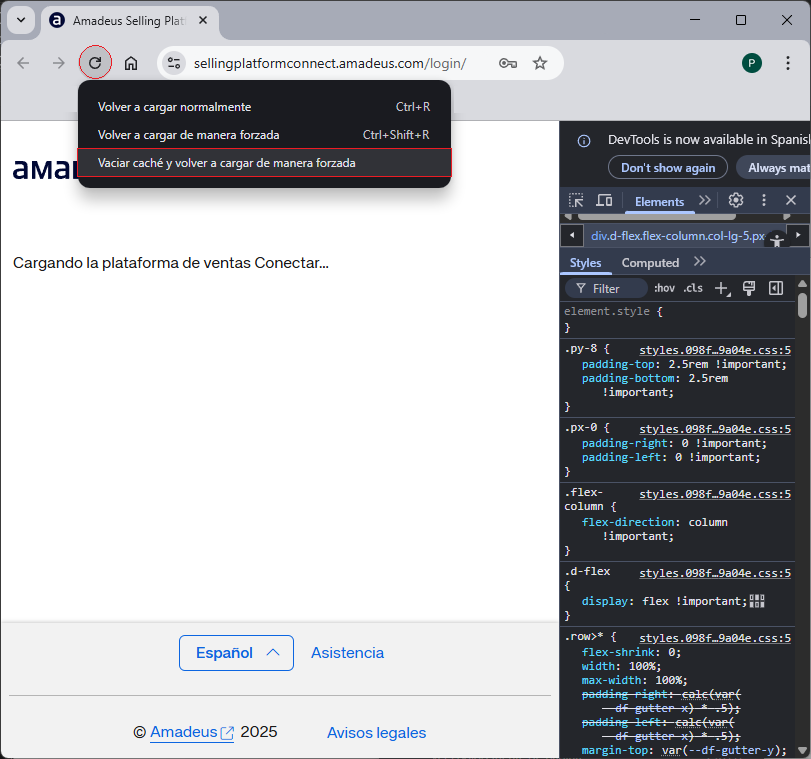Screen dimensions: 811x759
Task: Close the Amadeus Selling Platform tab
Action: click(x=203, y=20)
